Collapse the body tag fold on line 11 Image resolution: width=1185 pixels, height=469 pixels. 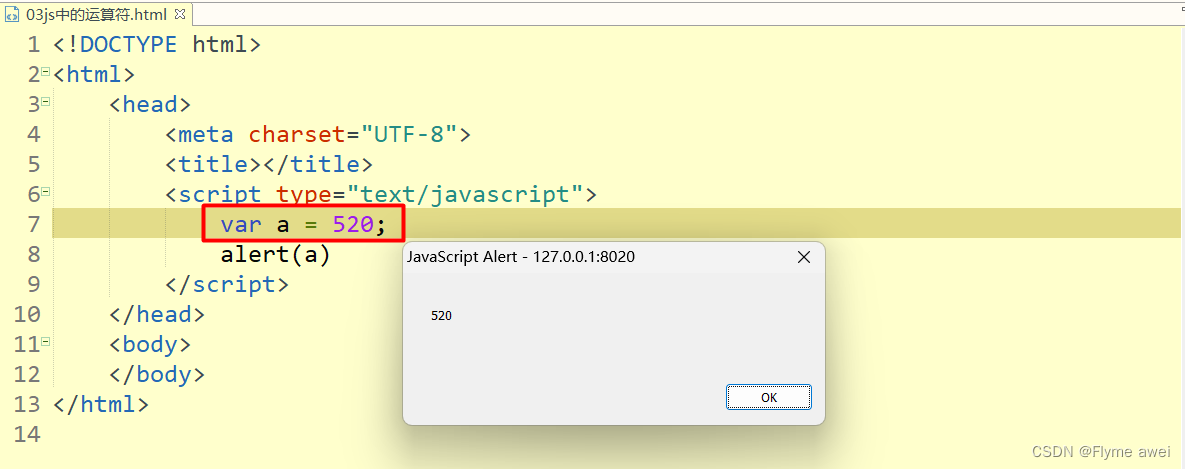pyautogui.click(x=46, y=341)
